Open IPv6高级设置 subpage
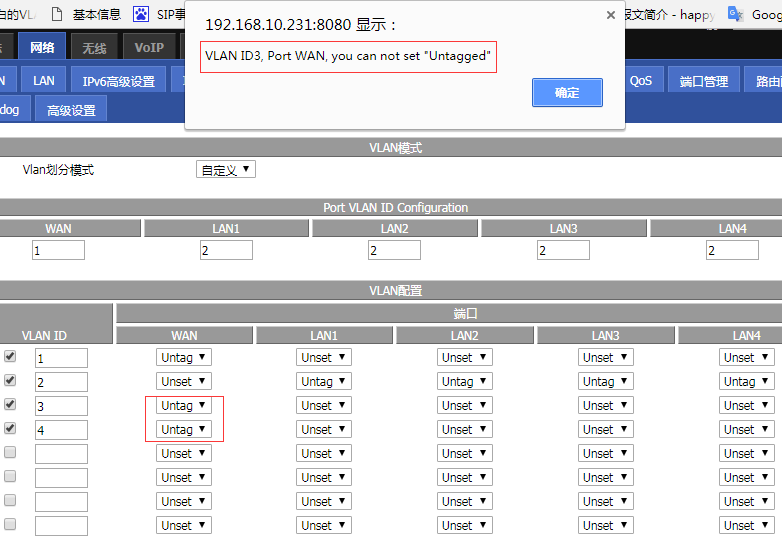 118,81
